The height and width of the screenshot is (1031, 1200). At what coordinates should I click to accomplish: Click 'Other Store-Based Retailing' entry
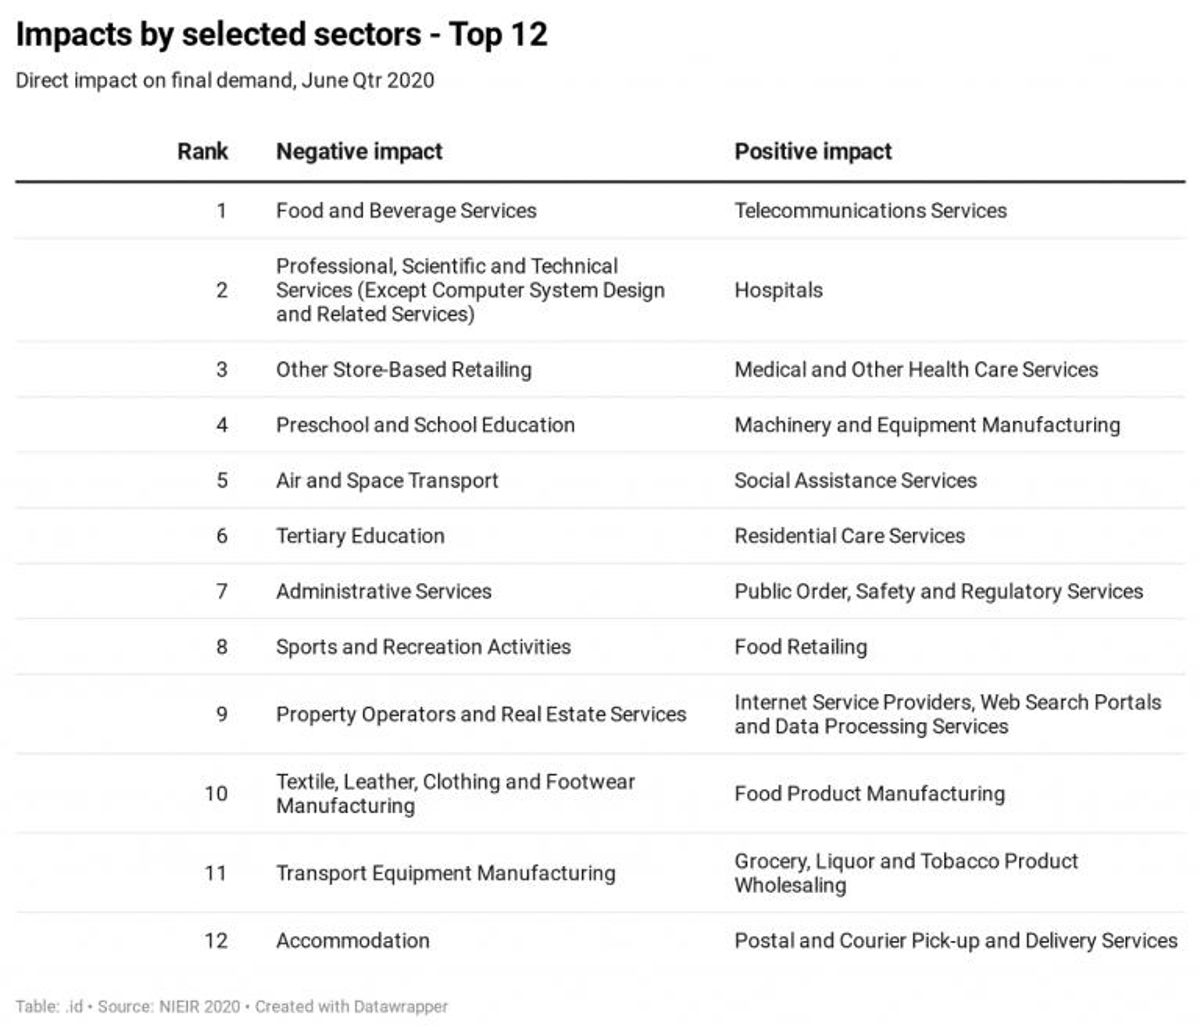click(x=404, y=370)
